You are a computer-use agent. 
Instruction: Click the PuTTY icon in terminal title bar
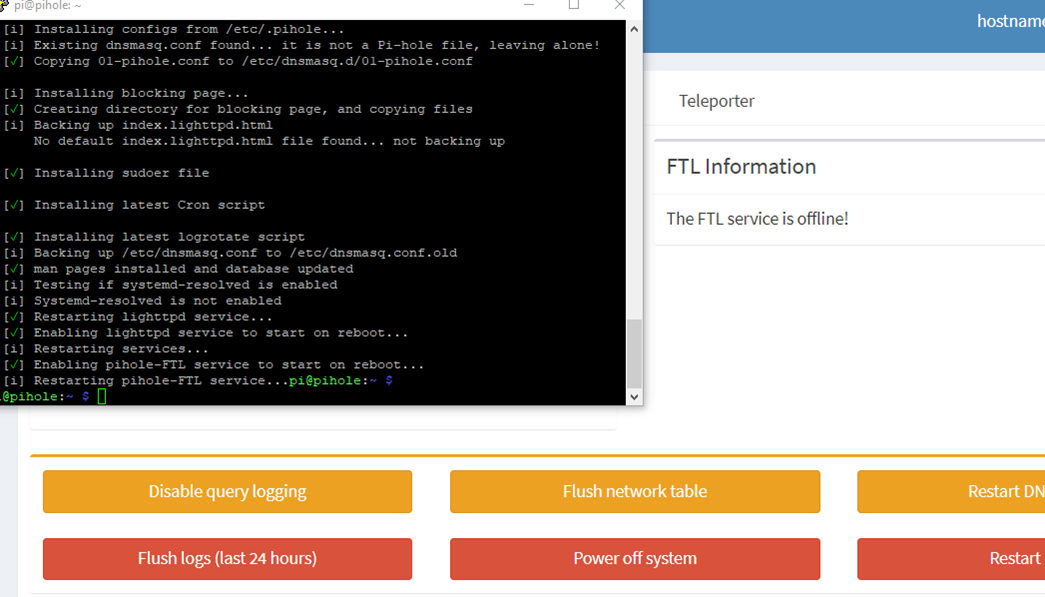point(4,5)
